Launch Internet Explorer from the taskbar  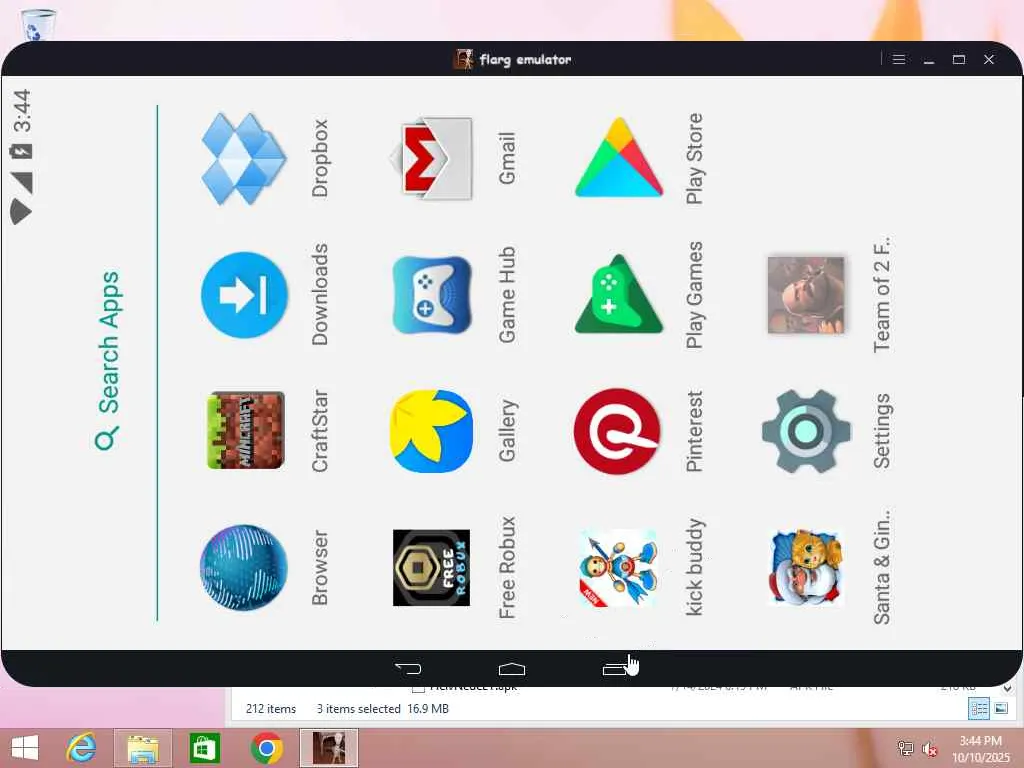82,748
